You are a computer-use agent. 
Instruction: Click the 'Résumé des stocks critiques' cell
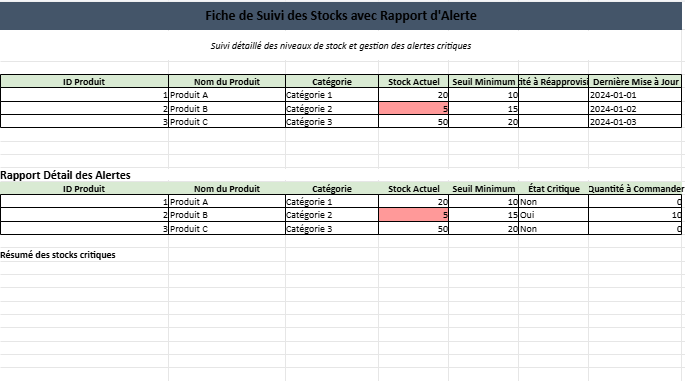click(x=58, y=255)
